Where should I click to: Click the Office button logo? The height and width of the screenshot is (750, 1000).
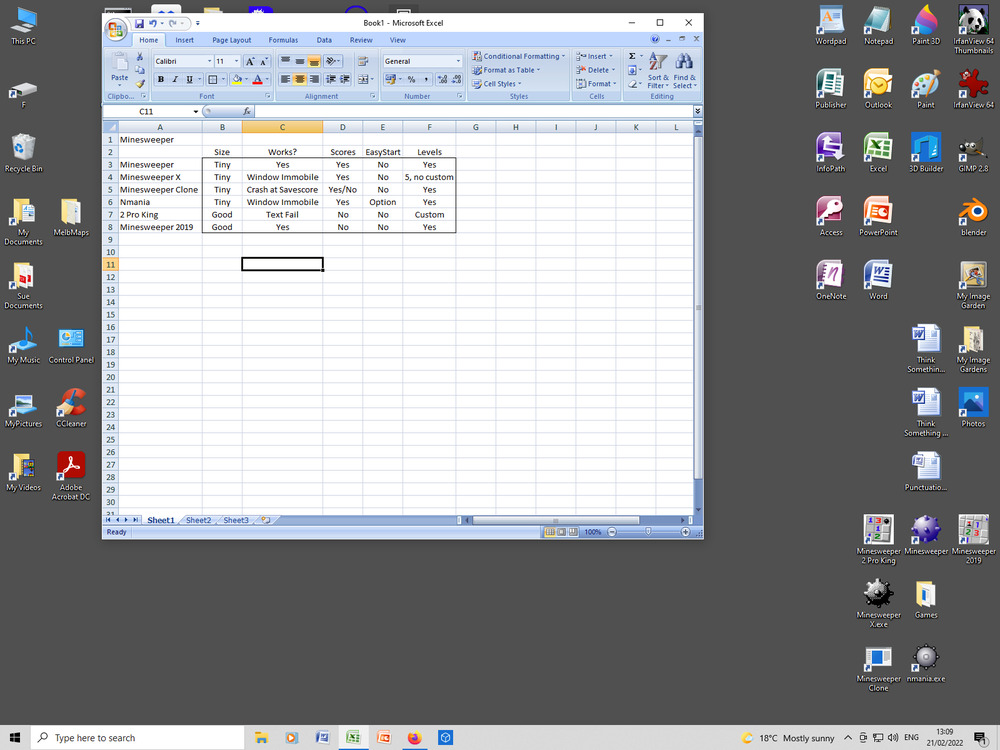coord(116,29)
